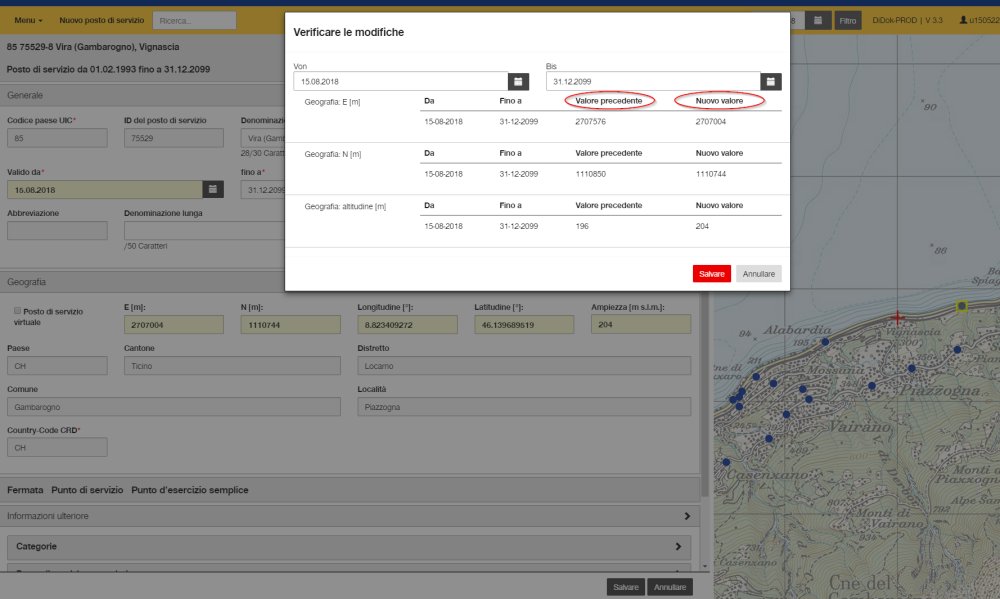Click the Geografia: N [m] row label
The width and height of the screenshot is (1000, 599).
[333, 154]
